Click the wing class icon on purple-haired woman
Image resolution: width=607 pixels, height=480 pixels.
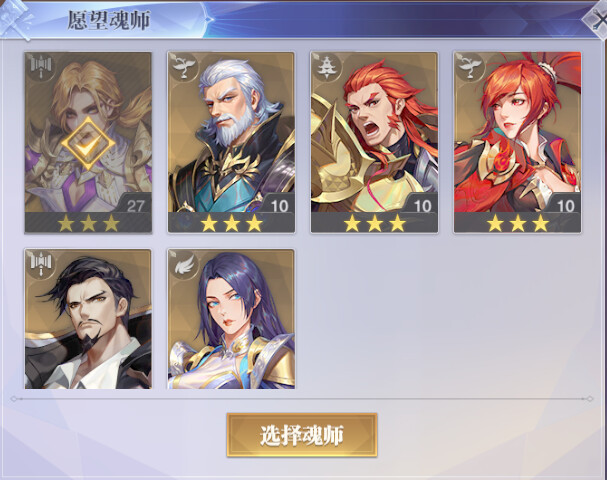[184, 264]
